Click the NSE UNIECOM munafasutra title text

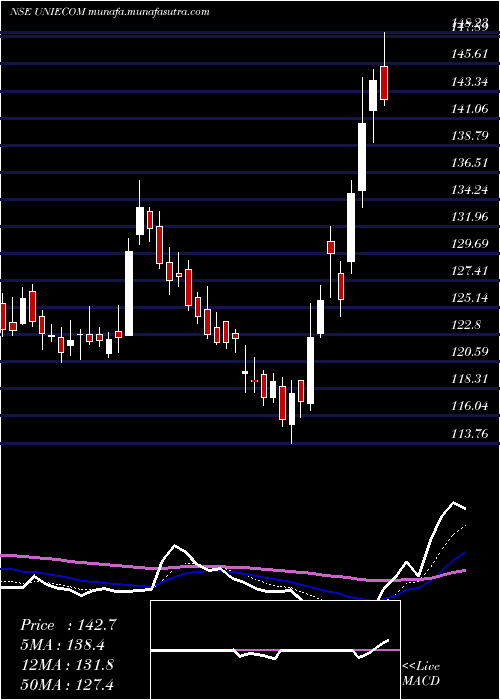coord(109,12)
